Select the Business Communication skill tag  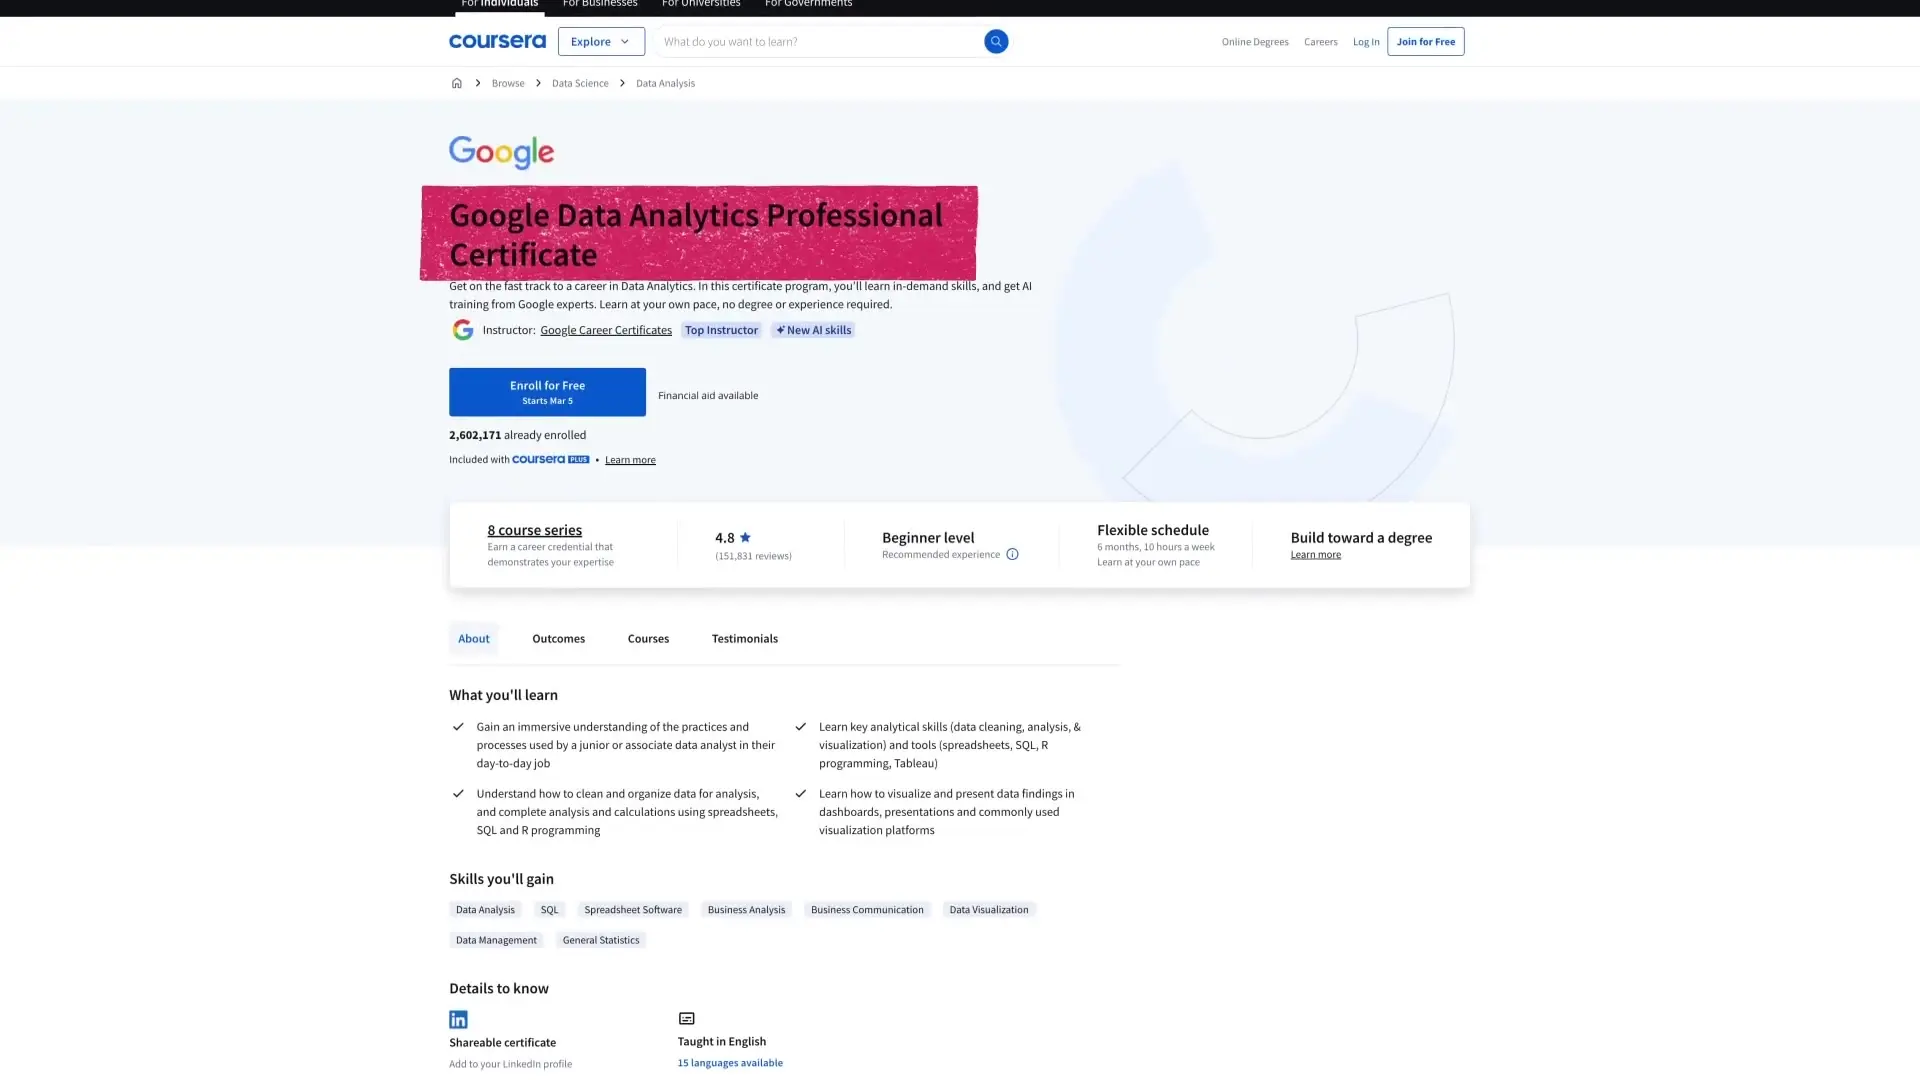(867, 909)
